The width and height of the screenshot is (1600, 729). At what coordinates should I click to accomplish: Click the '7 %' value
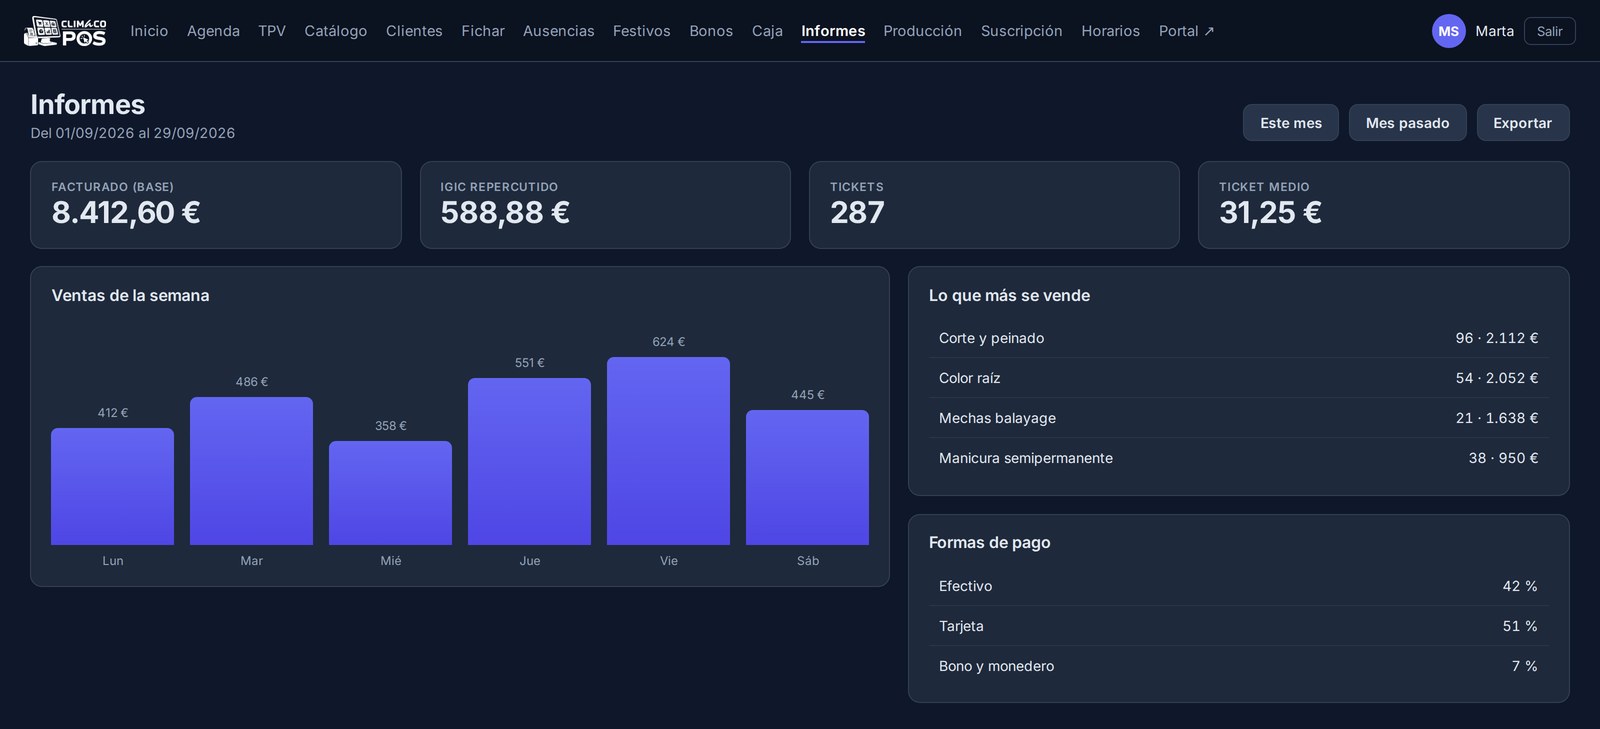tap(1525, 666)
